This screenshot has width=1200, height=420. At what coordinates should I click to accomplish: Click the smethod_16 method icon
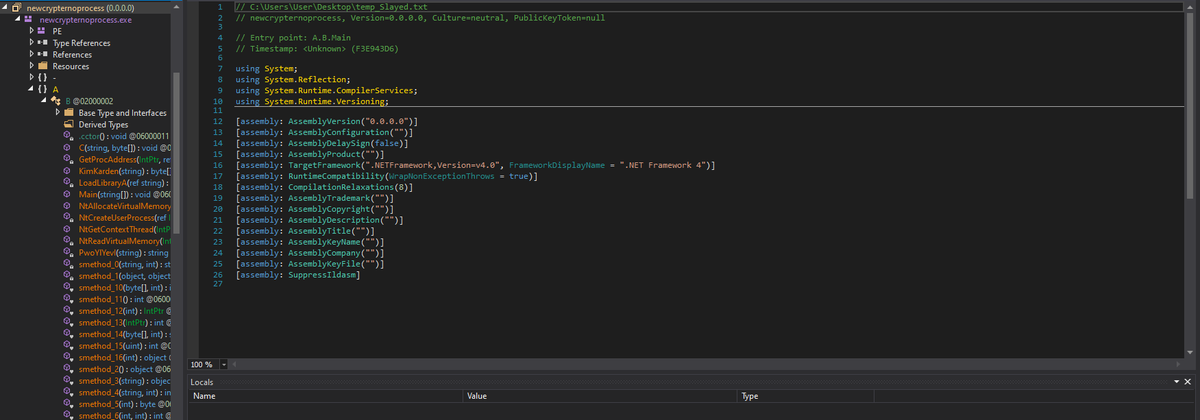coord(70,357)
